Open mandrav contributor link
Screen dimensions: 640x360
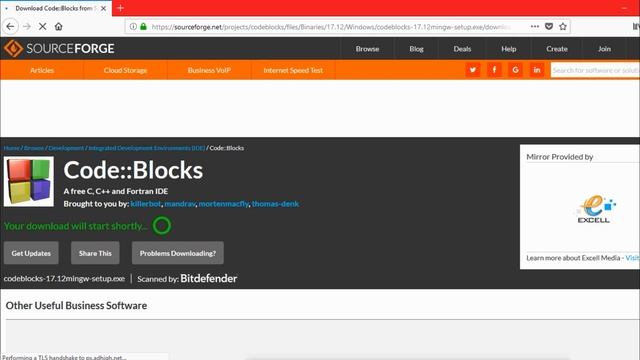pyautogui.click(x=180, y=204)
